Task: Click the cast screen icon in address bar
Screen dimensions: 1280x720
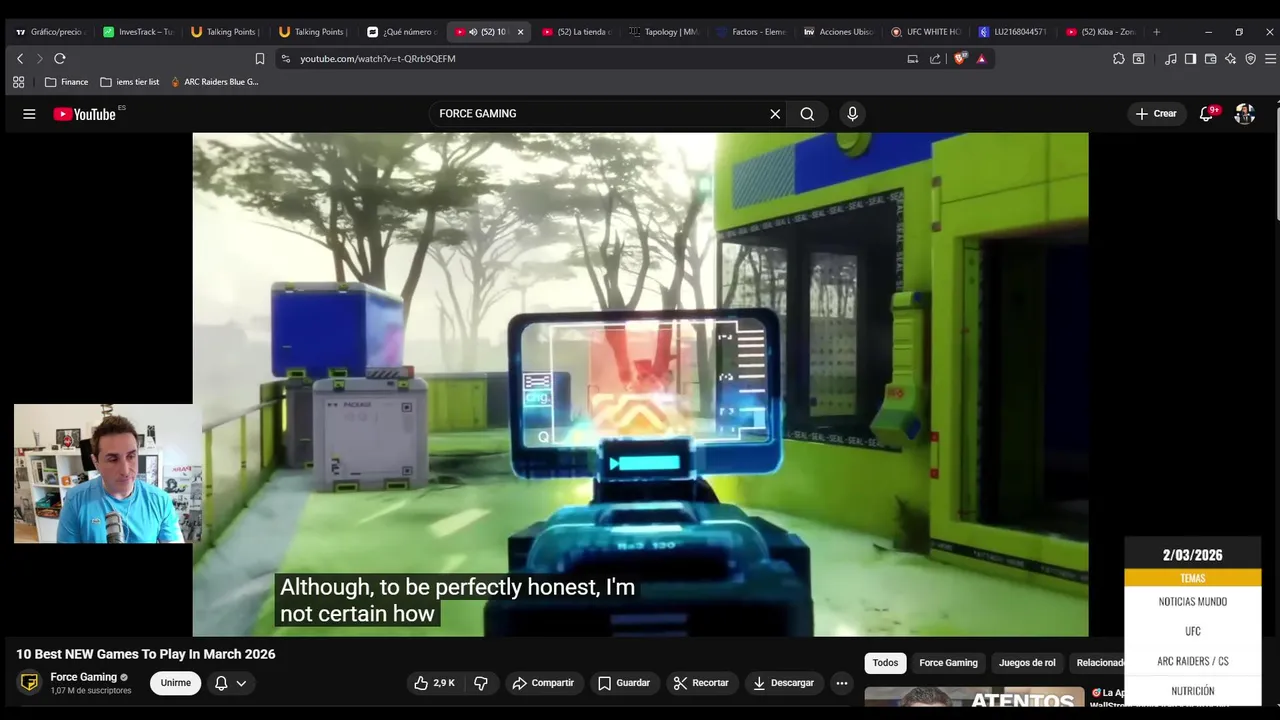Action: [x=912, y=59]
